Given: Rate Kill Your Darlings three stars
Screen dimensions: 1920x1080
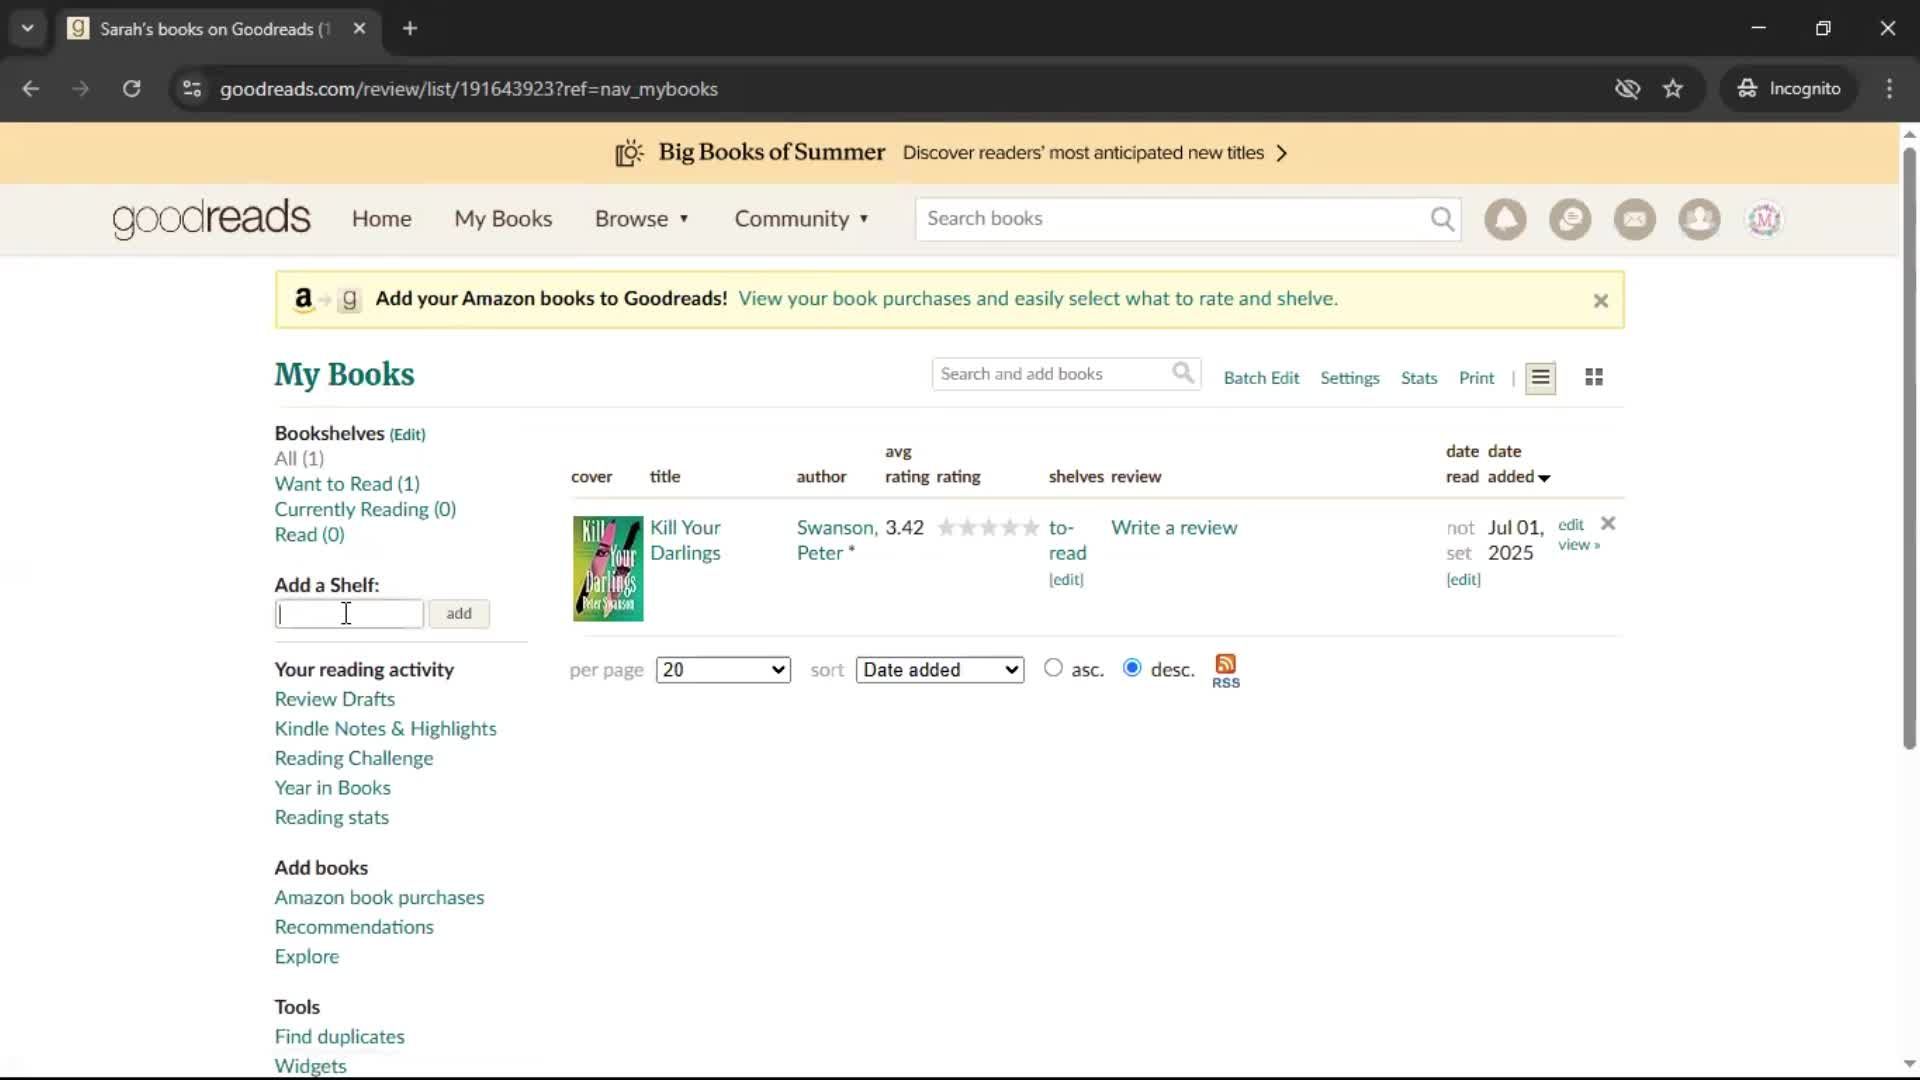Looking at the screenshot, I should (988, 527).
